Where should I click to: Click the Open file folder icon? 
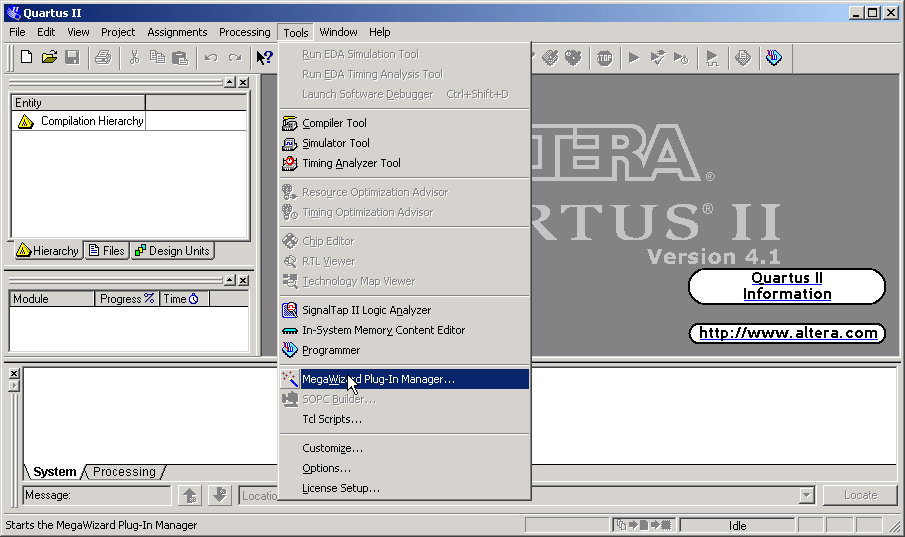point(49,57)
